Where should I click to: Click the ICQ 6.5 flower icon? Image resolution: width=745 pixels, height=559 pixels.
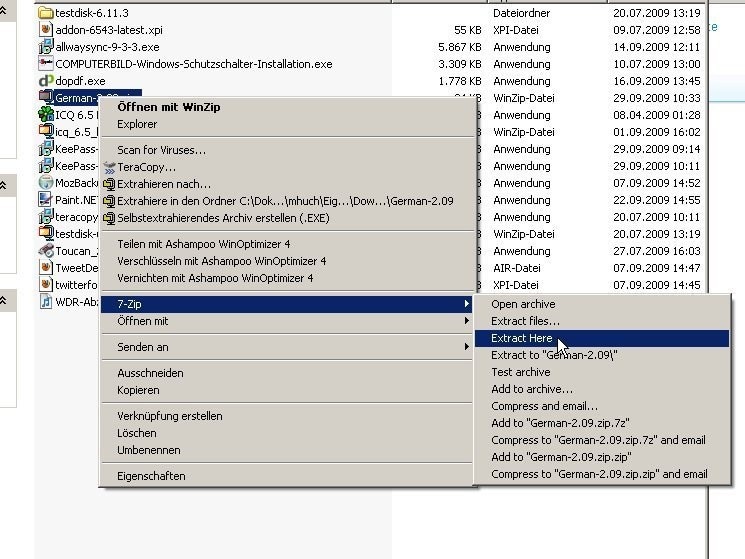[x=46, y=114]
